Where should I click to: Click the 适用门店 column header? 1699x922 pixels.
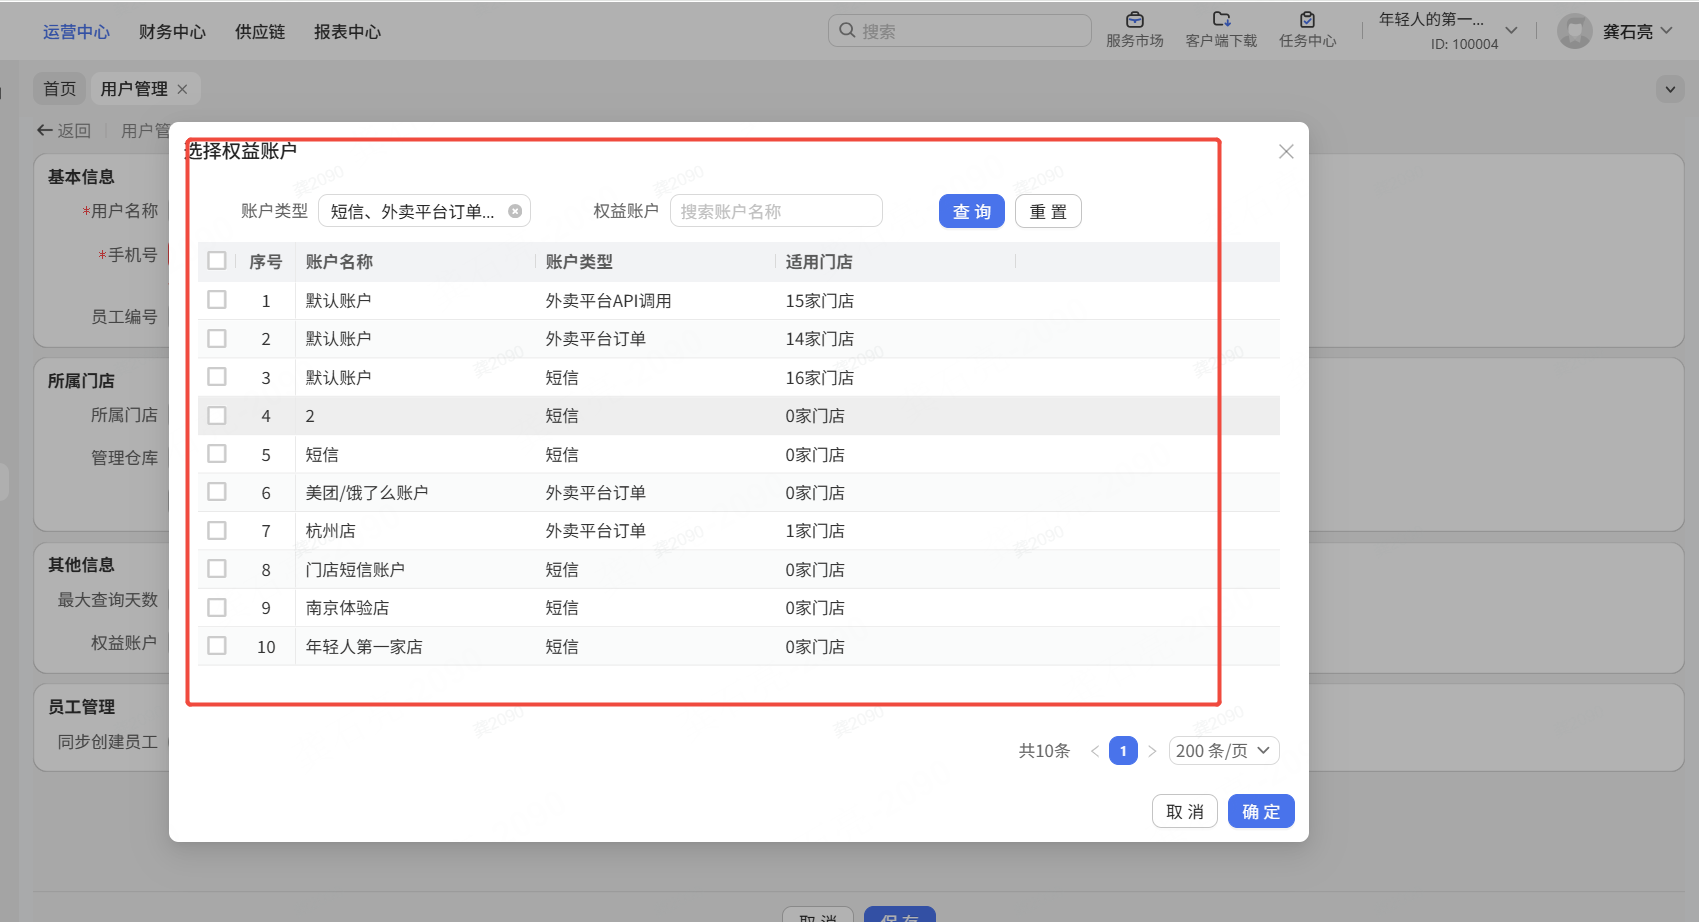pos(819,262)
